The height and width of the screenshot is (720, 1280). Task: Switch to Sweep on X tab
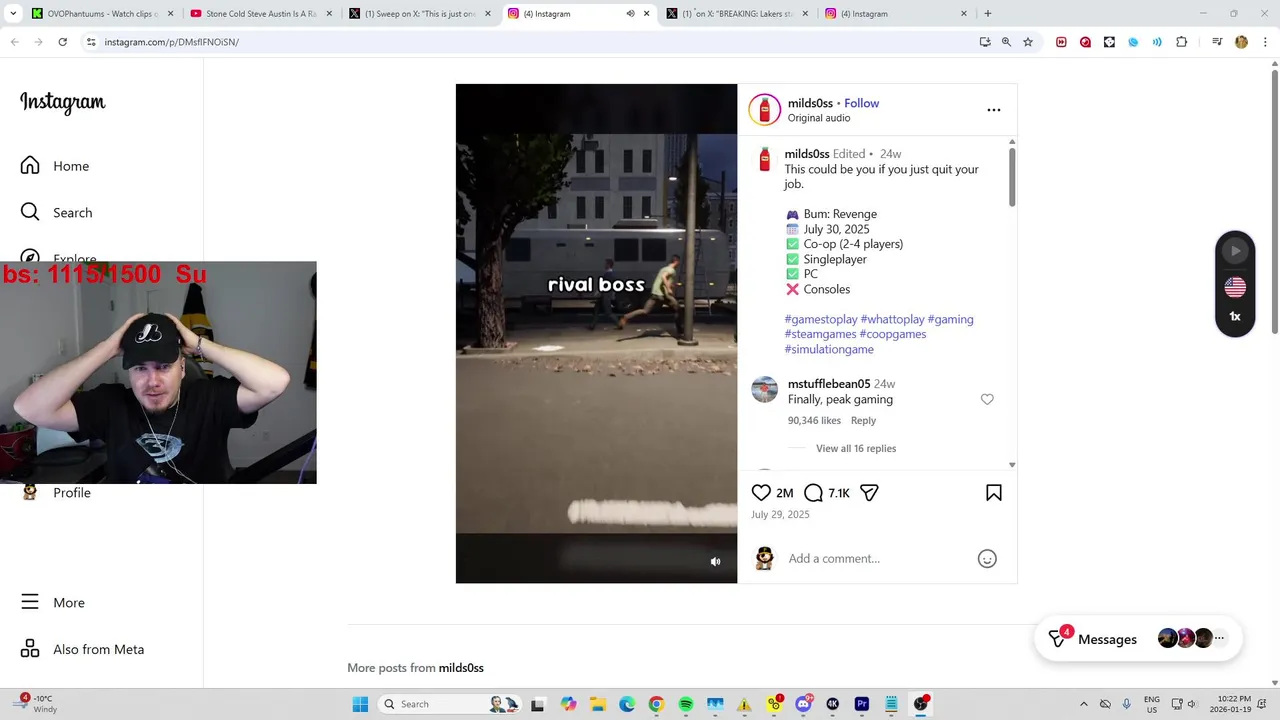(x=420, y=14)
